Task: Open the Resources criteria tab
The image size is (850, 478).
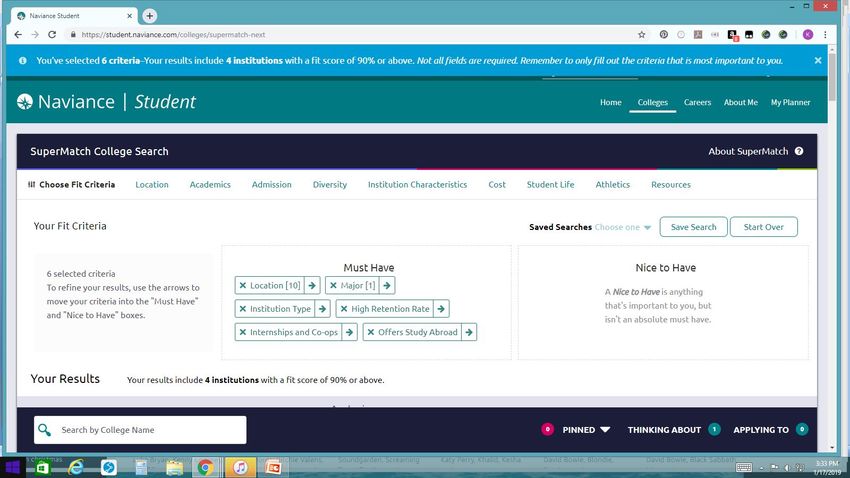Action: [671, 184]
